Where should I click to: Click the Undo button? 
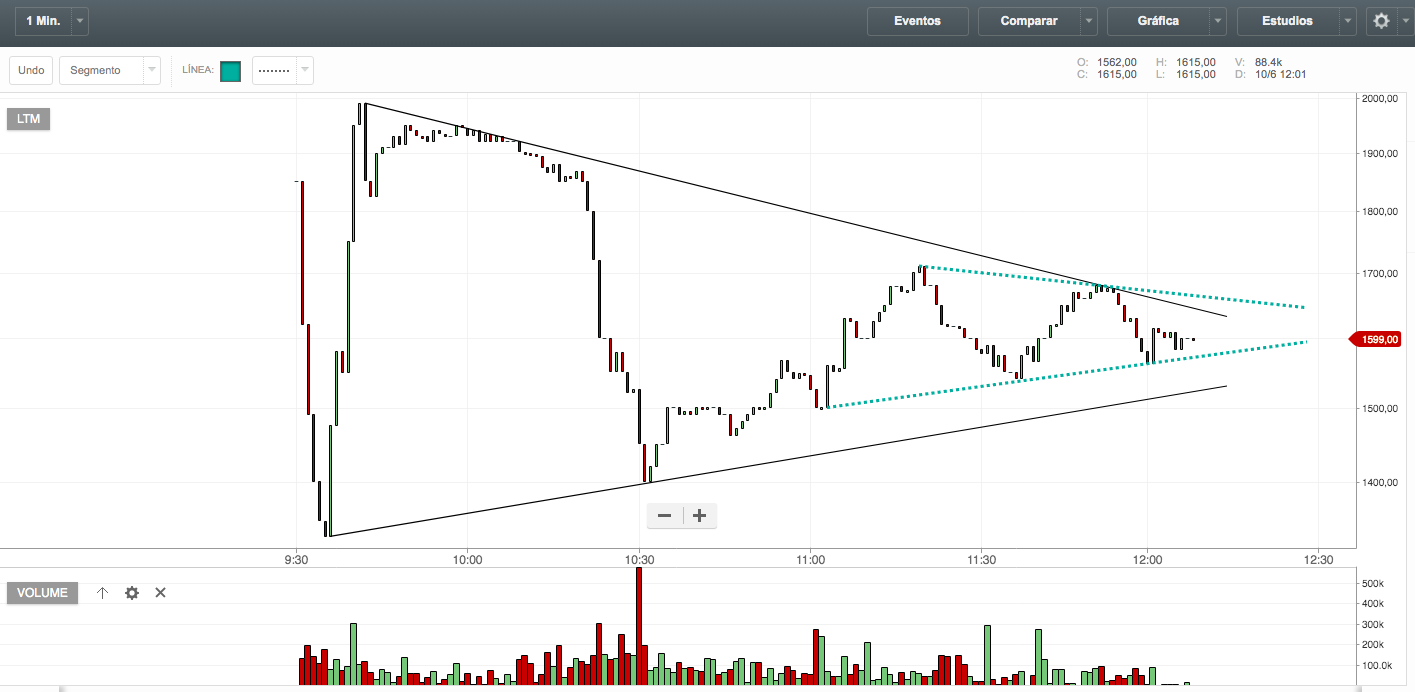click(31, 70)
